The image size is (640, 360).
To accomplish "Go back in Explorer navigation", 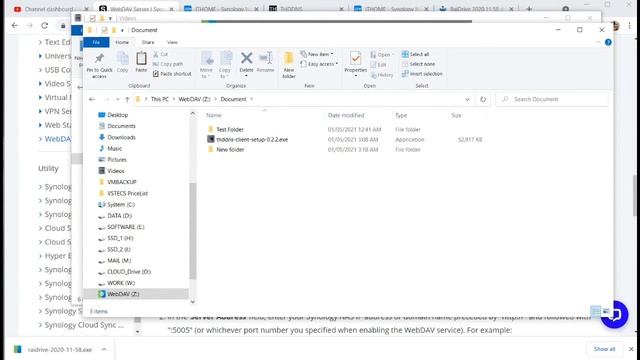I will 92,99.
